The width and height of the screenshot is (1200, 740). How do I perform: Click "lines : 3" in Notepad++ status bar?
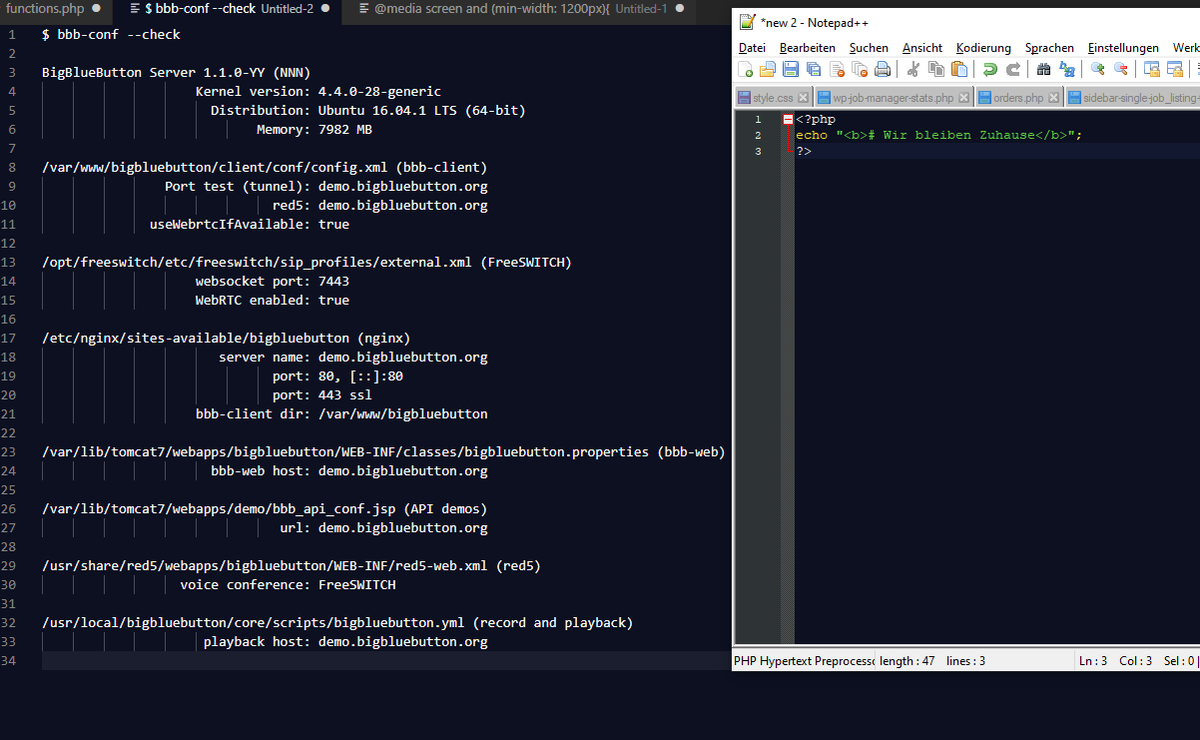pos(966,661)
